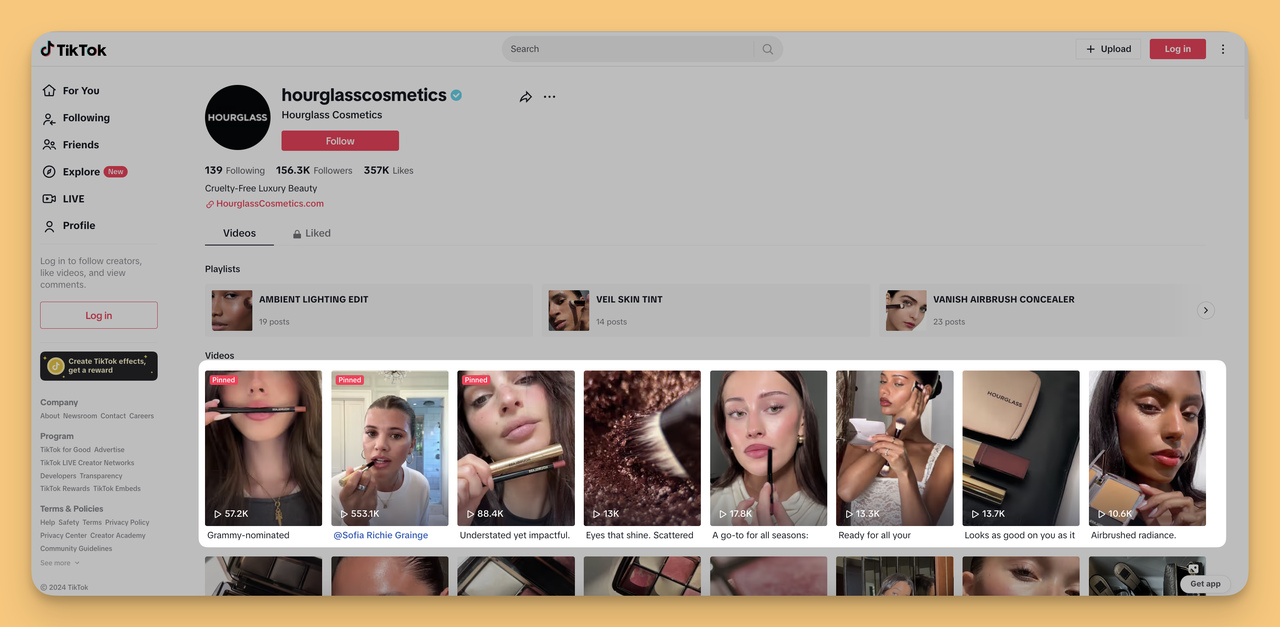Open Community Guidelines link
The width and height of the screenshot is (1280, 627).
[76, 549]
